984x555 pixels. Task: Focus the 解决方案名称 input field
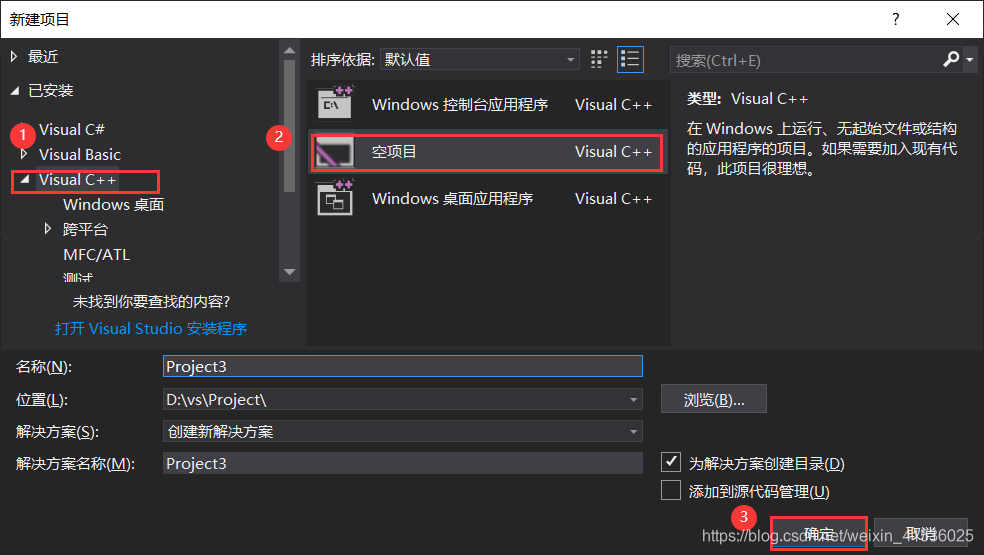(x=403, y=463)
